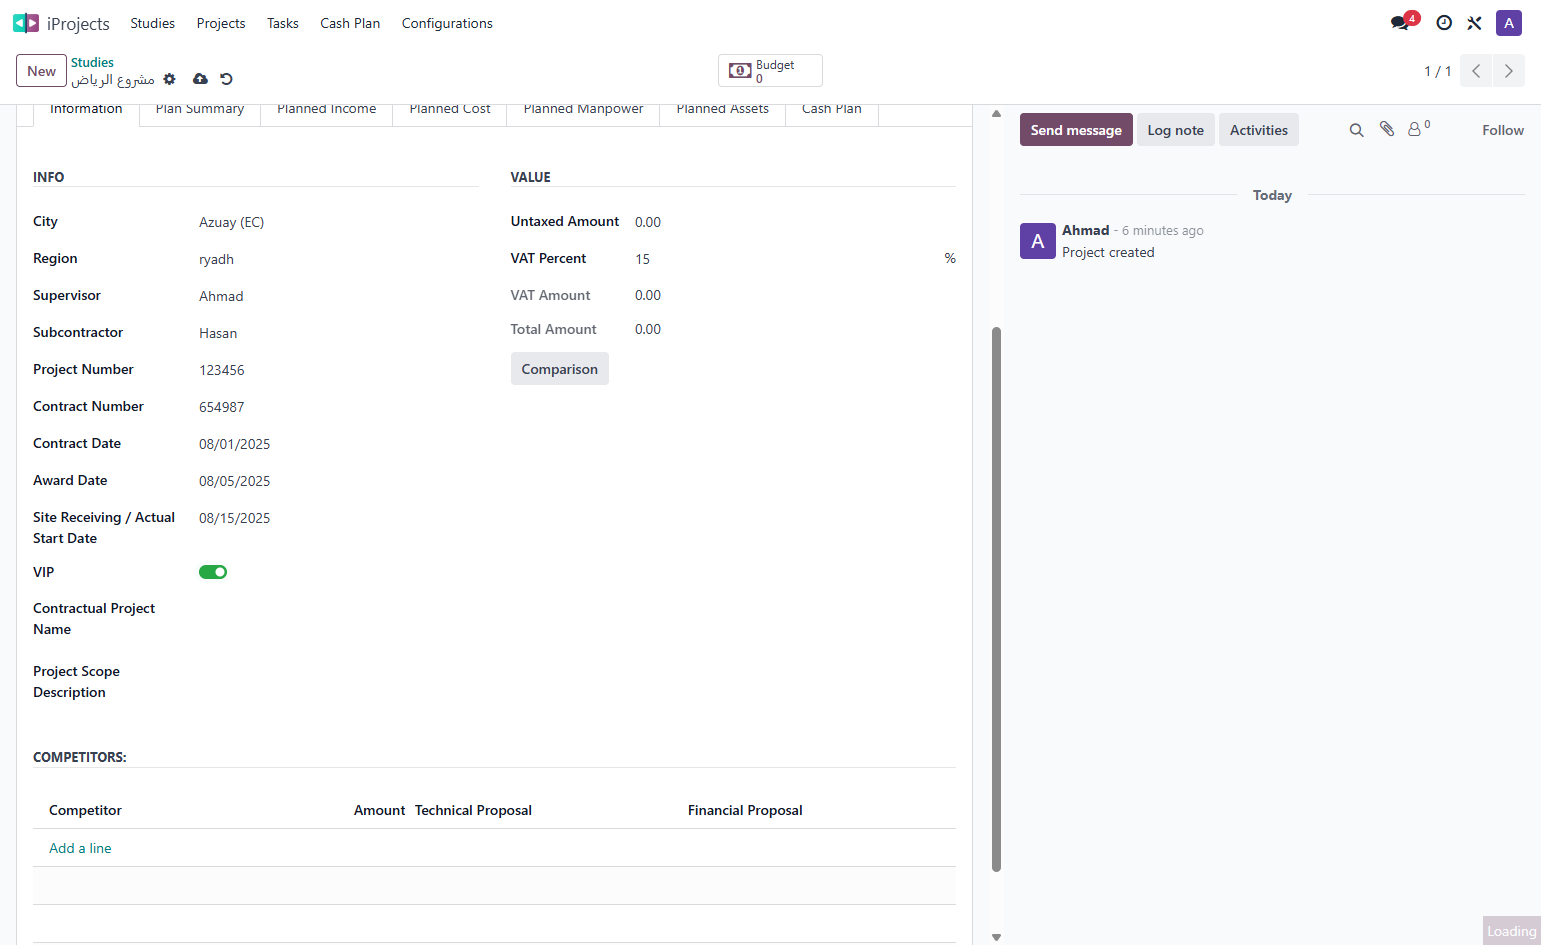Open the Contract Date picker field
Screen dimensions: 1541x945
coord(338,444)
